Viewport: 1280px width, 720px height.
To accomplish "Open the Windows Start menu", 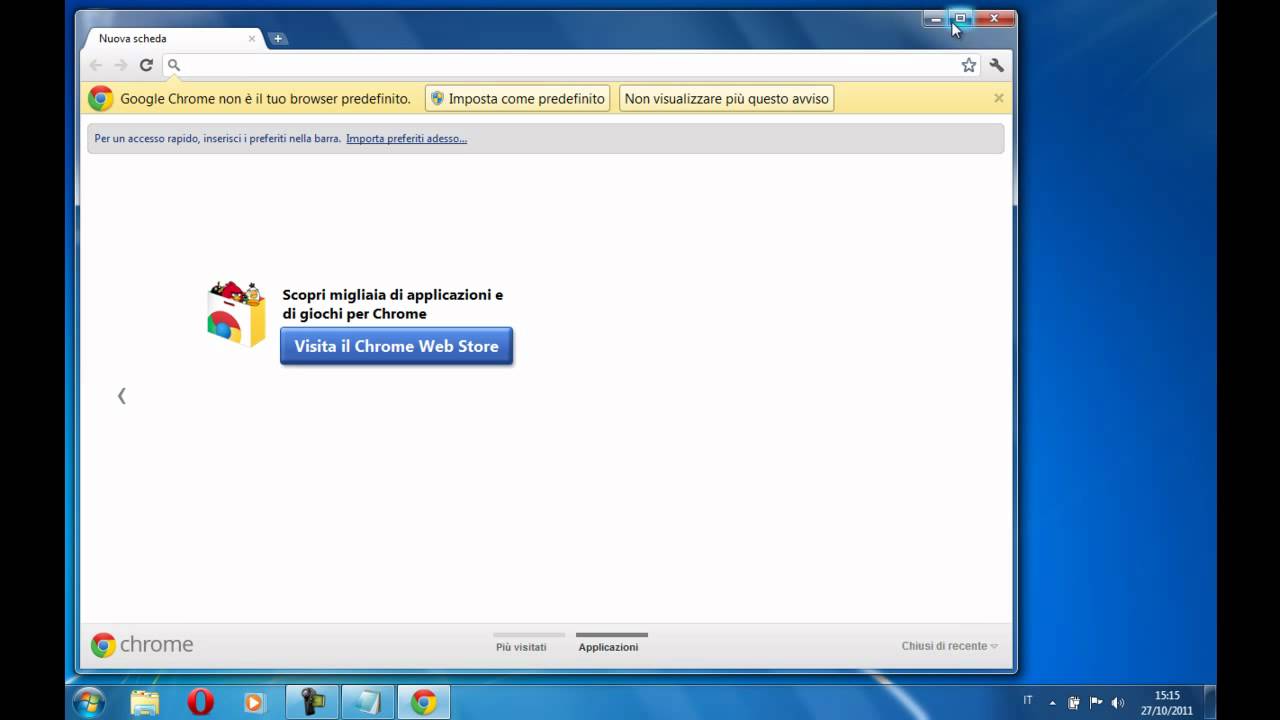I will pos(89,702).
